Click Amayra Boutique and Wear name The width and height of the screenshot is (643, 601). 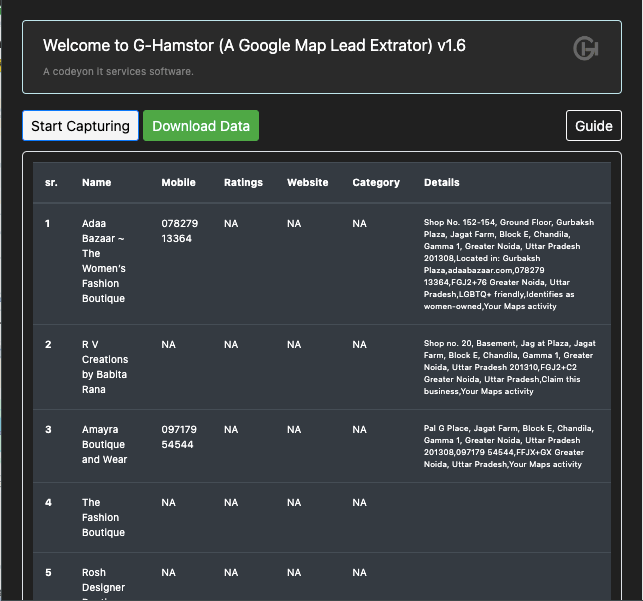coord(104,444)
